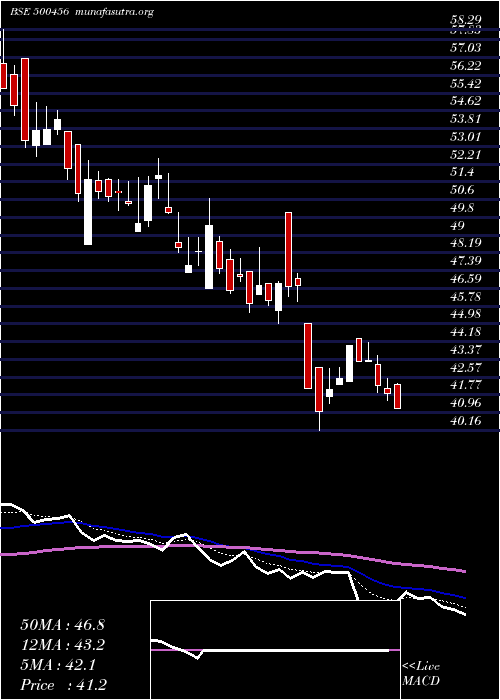Select the 58.29 price axis label
The image size is (500, 700).
tap(466, 21)
